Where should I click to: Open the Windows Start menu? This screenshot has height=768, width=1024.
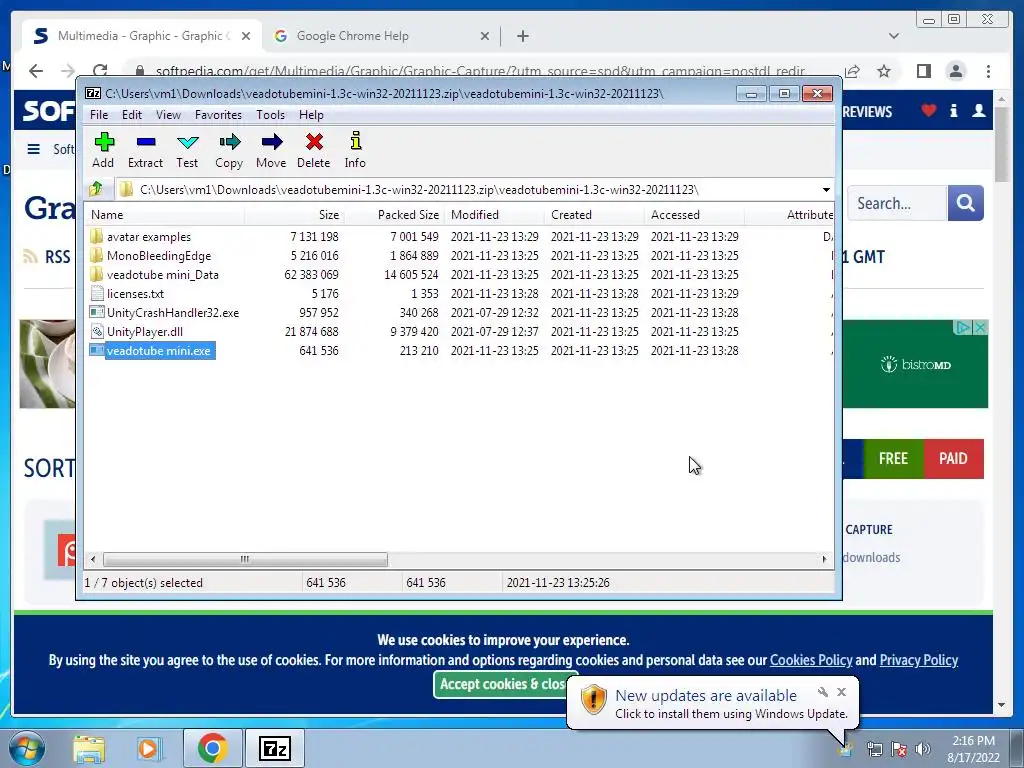pyautogui.click(x=25, y=748)
